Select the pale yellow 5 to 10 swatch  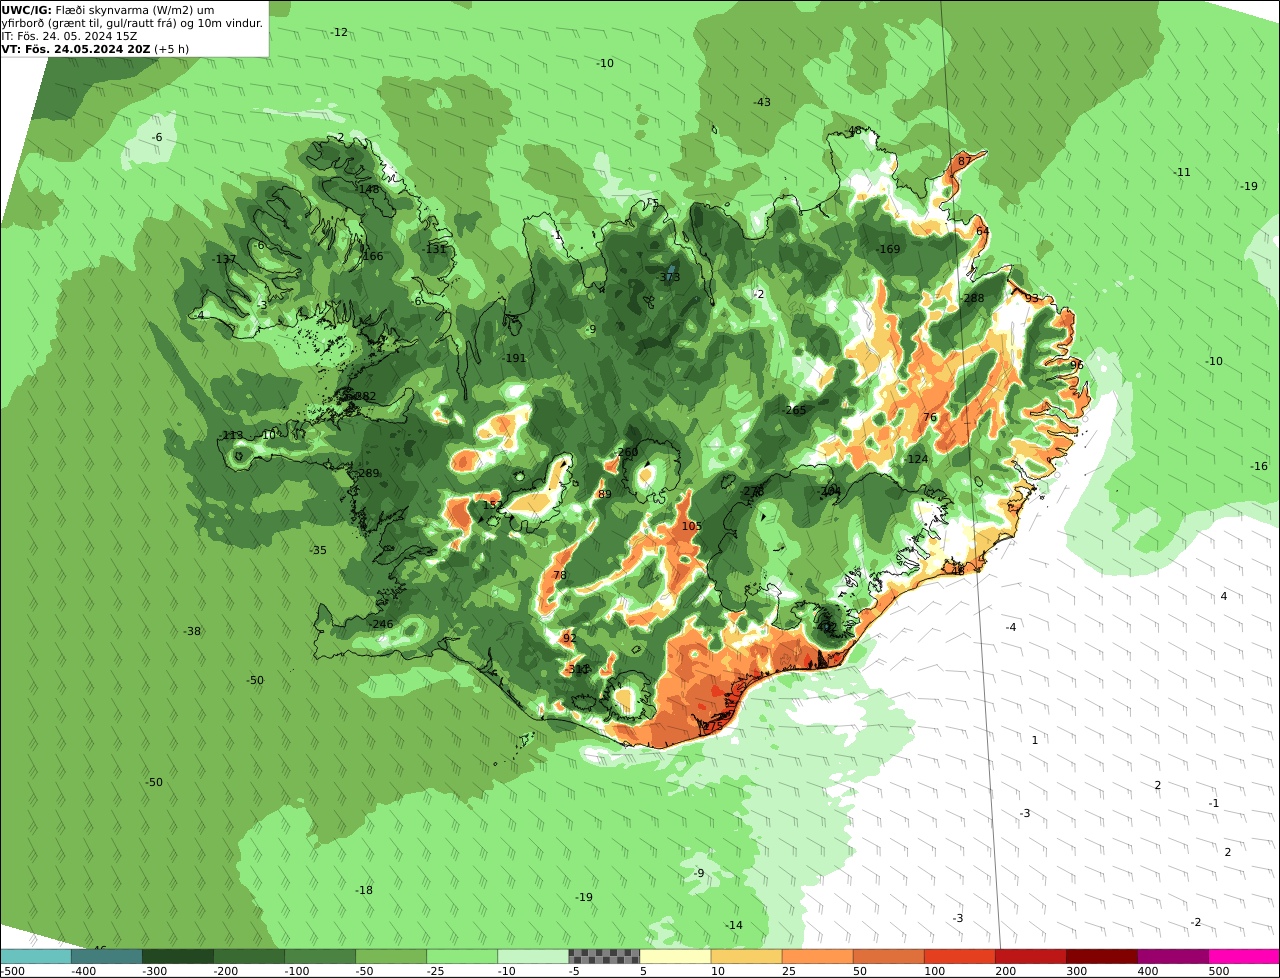[x=675, y=956]
